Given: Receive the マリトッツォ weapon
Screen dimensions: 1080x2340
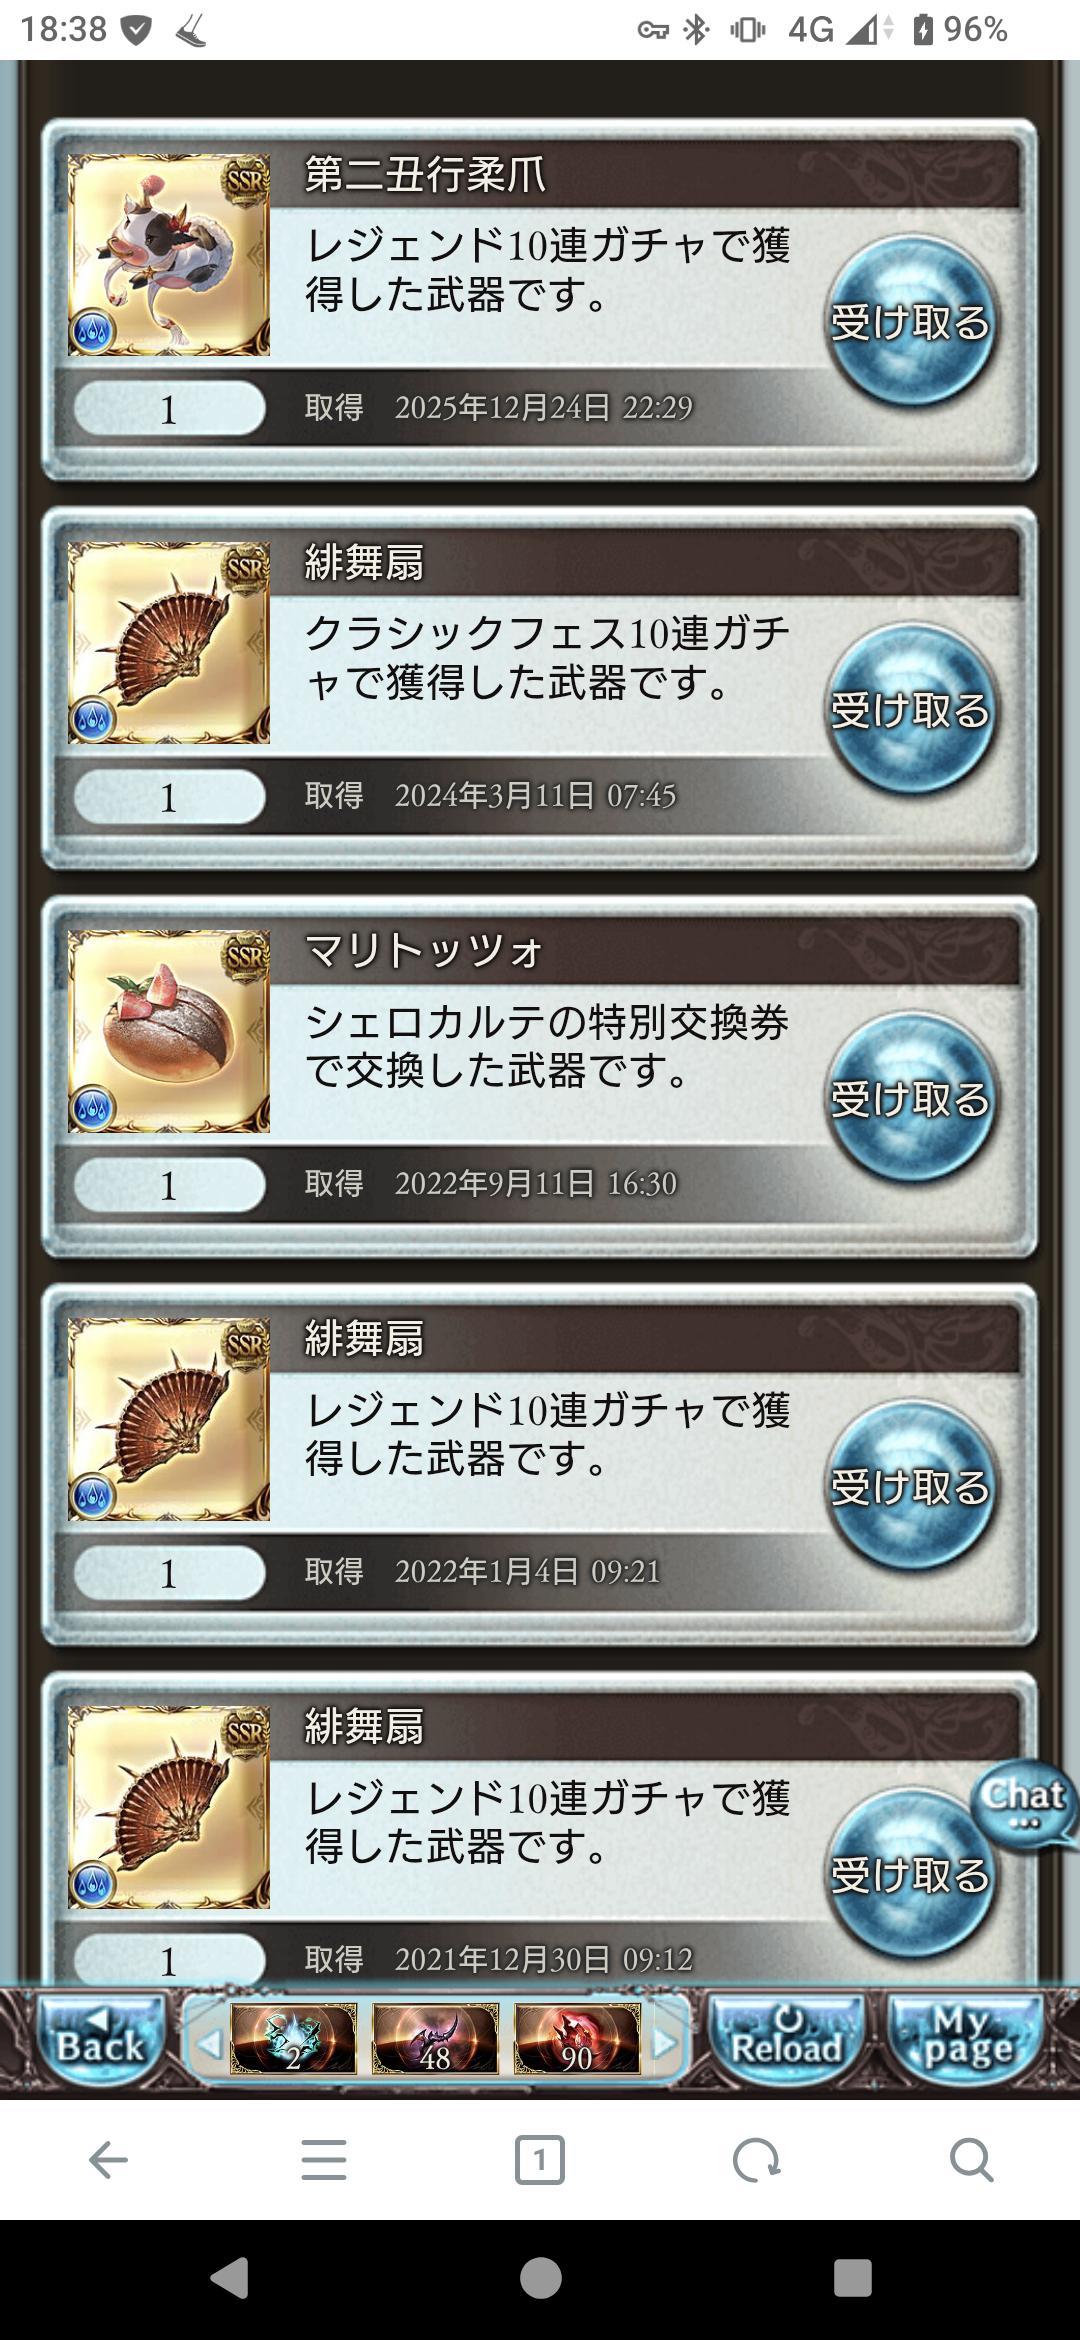Looking at the screenshot, I should tap(912, 1098).
